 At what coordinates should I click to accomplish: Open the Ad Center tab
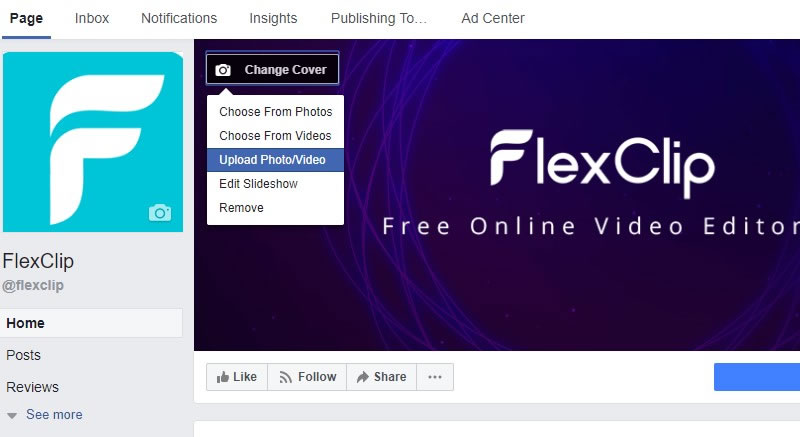pyautogui.click(x=493, y=18)
